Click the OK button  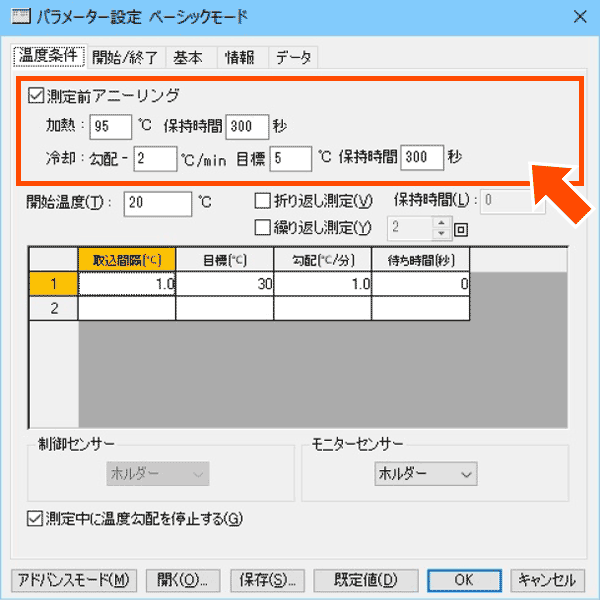(x=463, y=579)
